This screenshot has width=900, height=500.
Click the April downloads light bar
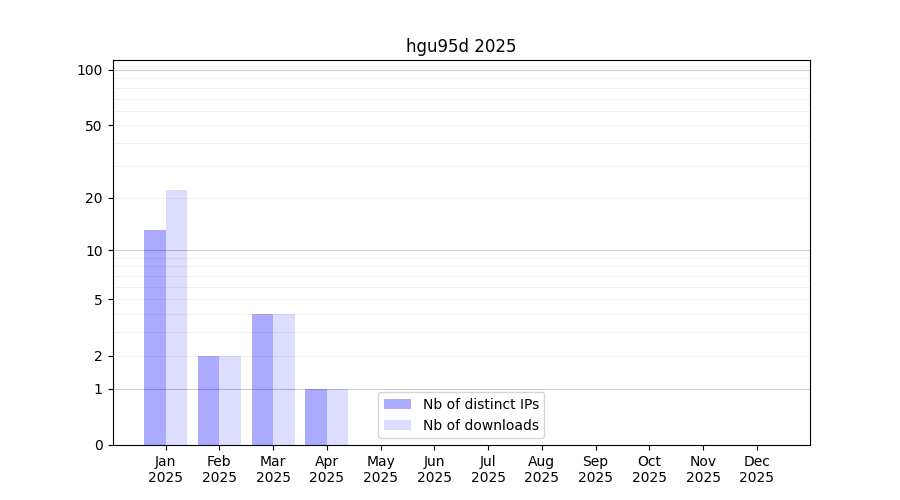point(338,417)
